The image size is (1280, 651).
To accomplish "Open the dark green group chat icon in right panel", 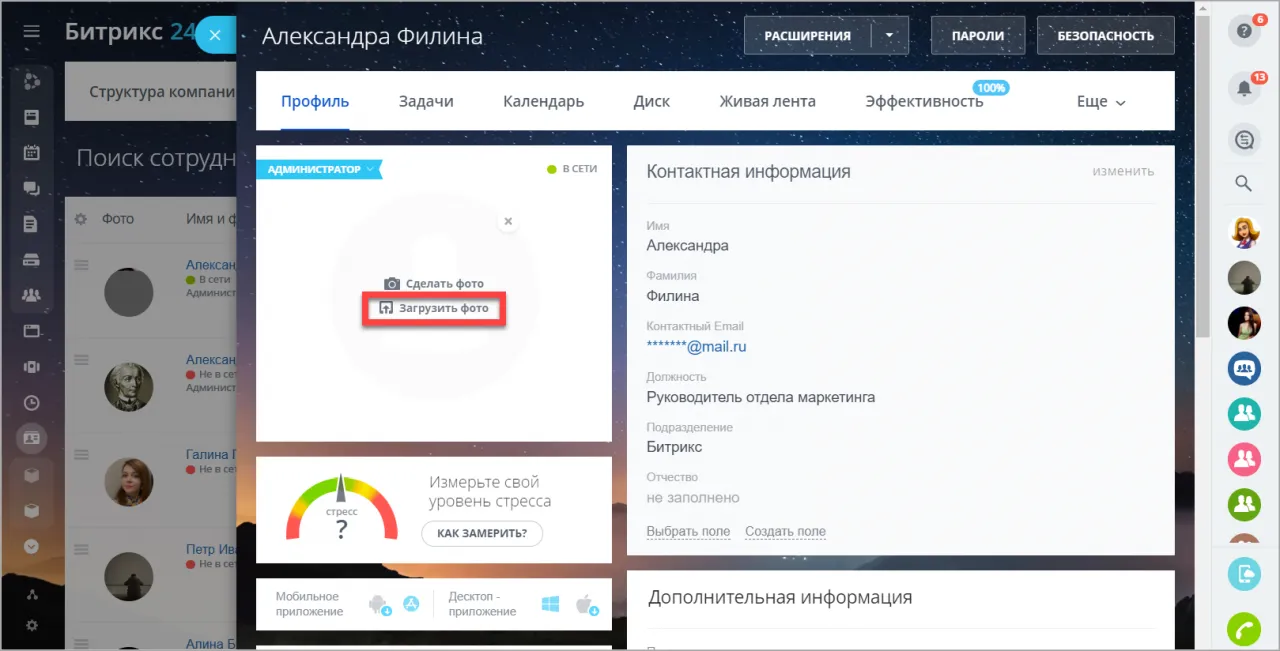I will coord(1244,503).
